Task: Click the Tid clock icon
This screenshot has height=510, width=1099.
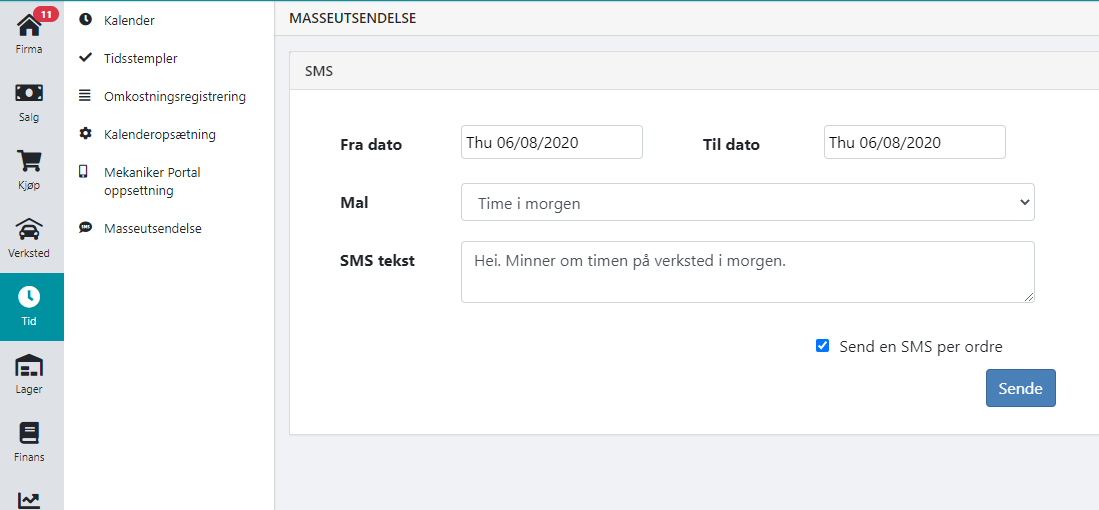Action: pyautogui.click(x=29, y=297)
